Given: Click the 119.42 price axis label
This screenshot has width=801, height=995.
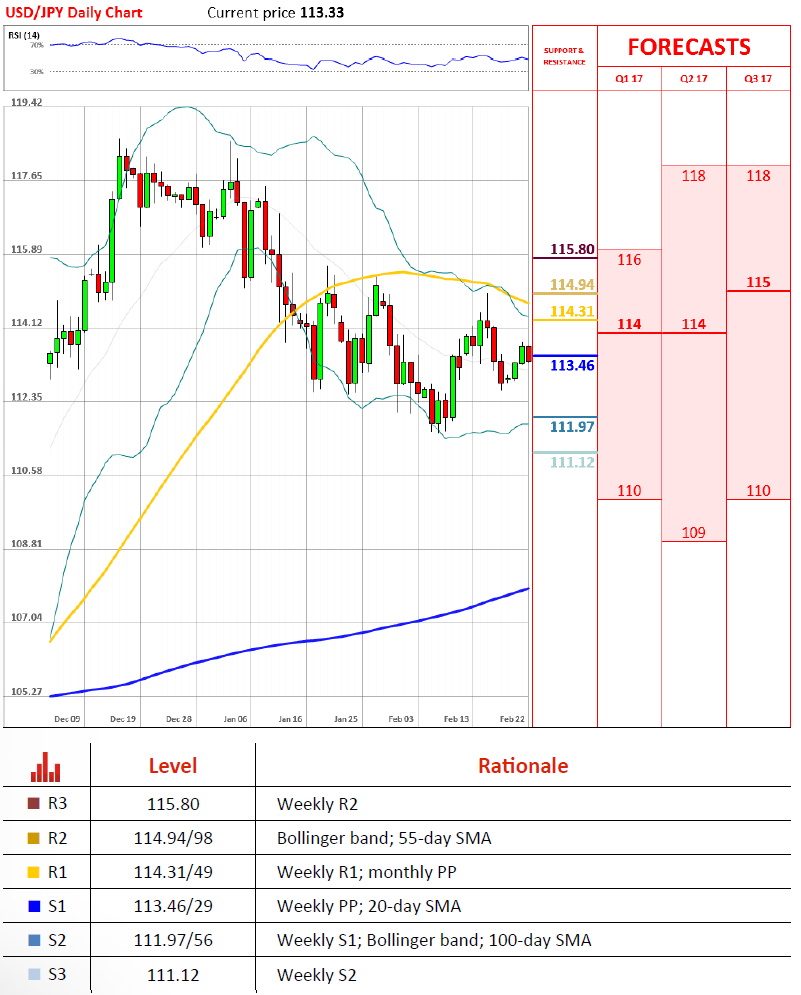Looking at the screenshot, I should [27, 102].
